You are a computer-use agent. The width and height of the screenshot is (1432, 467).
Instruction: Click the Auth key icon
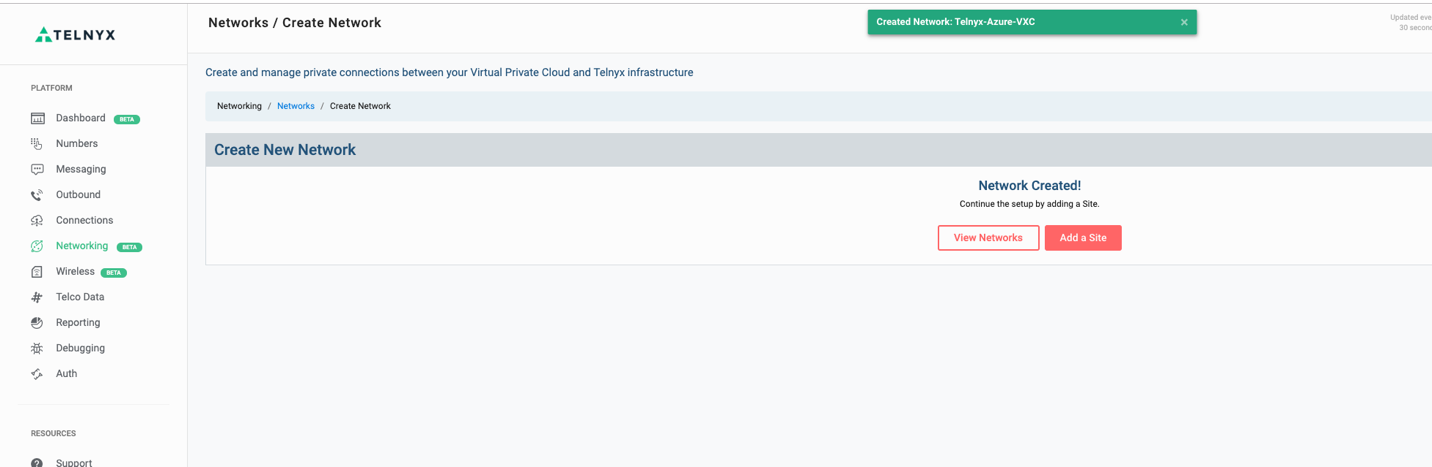[x=37, y=374]
